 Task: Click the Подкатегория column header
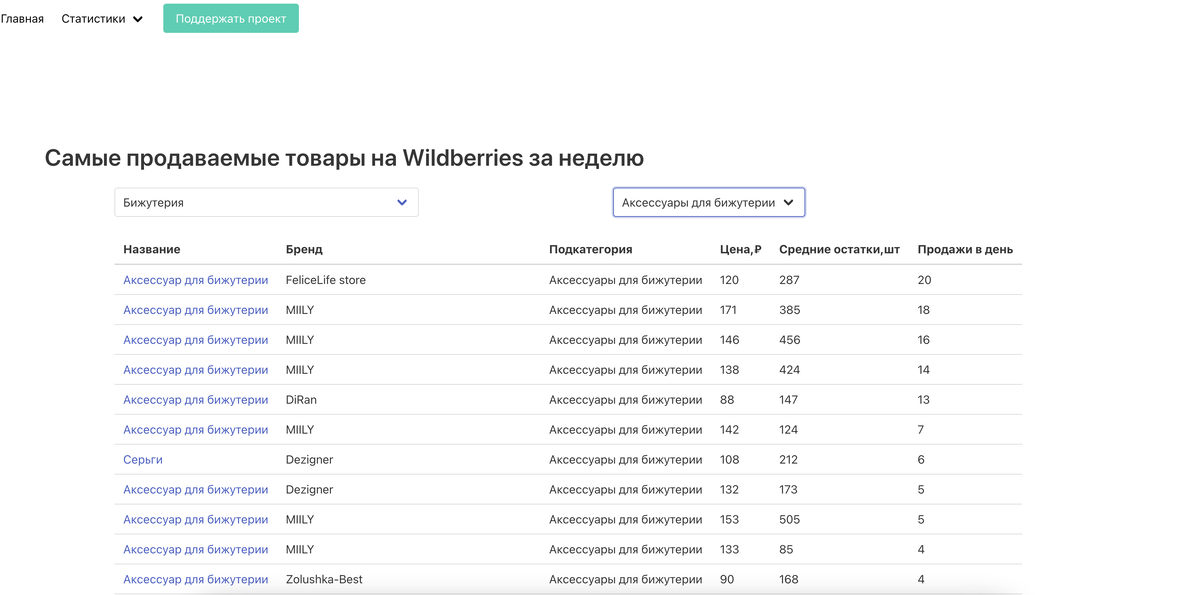591,249
